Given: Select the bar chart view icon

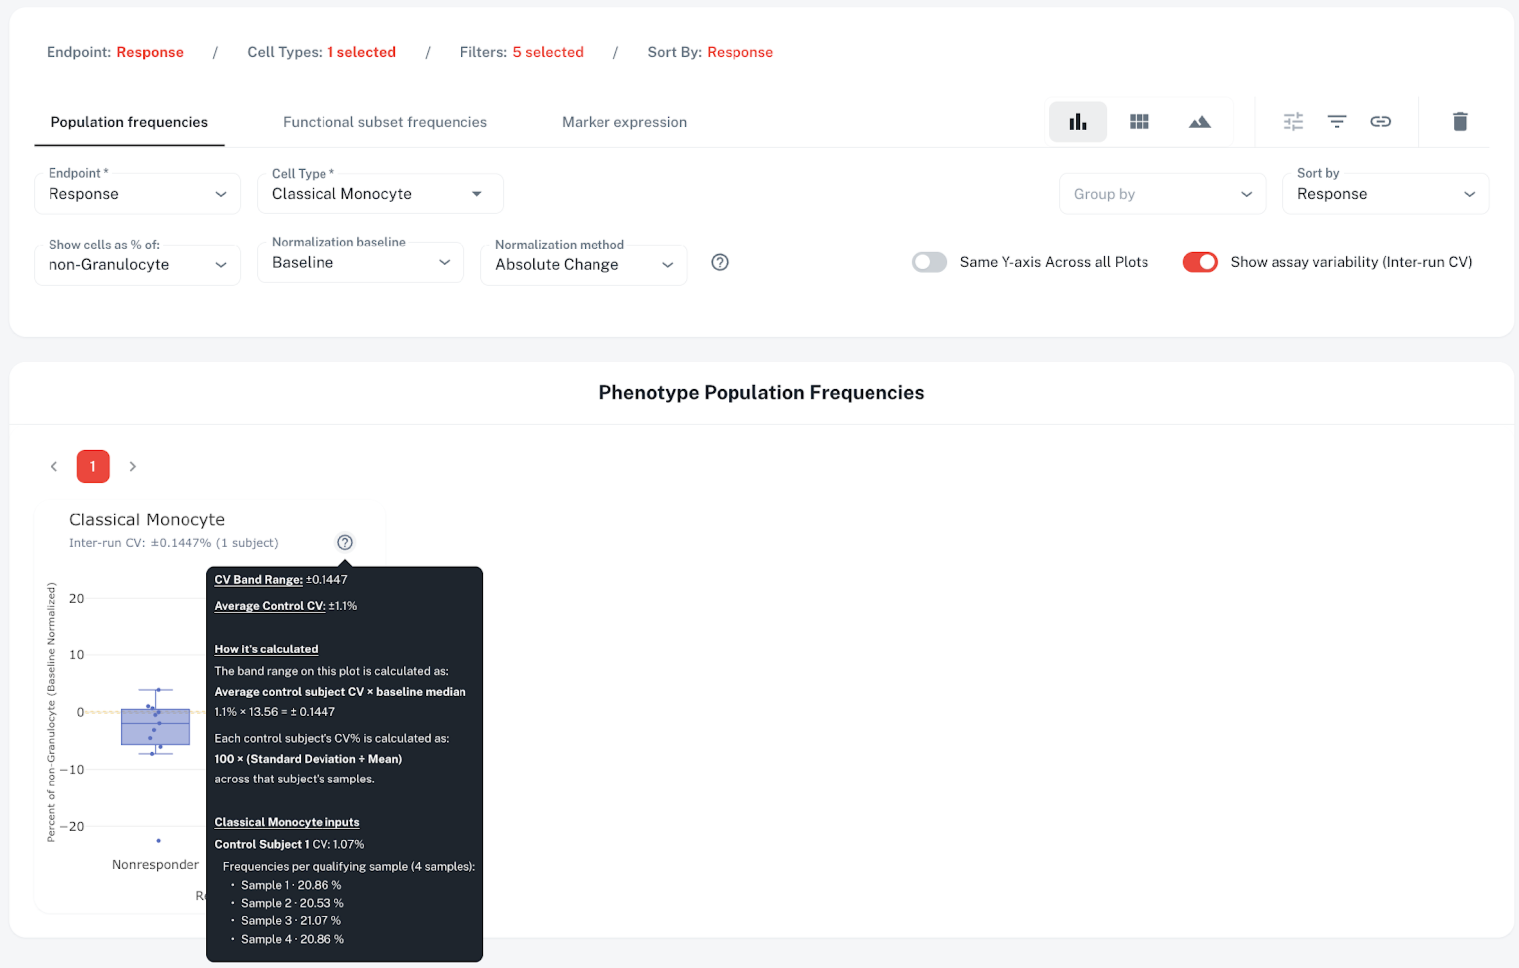Looking at the screenshot, I should [1077, 122].
